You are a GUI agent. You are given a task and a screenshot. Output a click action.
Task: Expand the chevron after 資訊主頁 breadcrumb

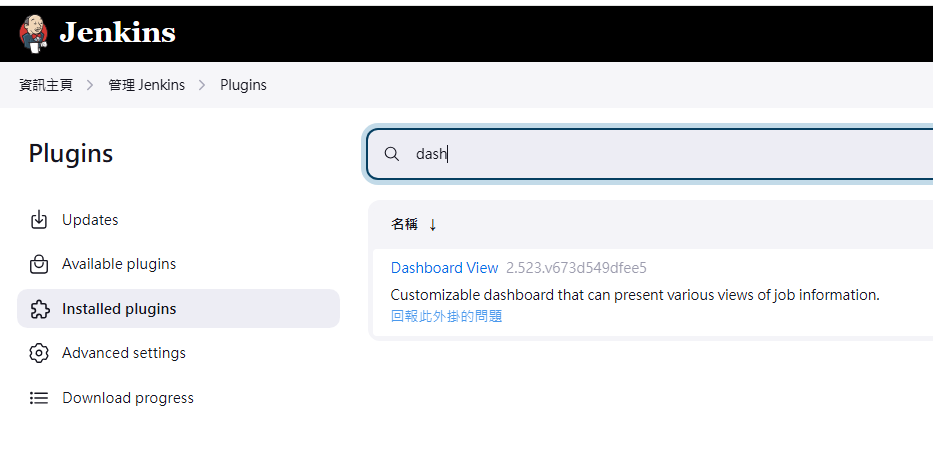90,85
